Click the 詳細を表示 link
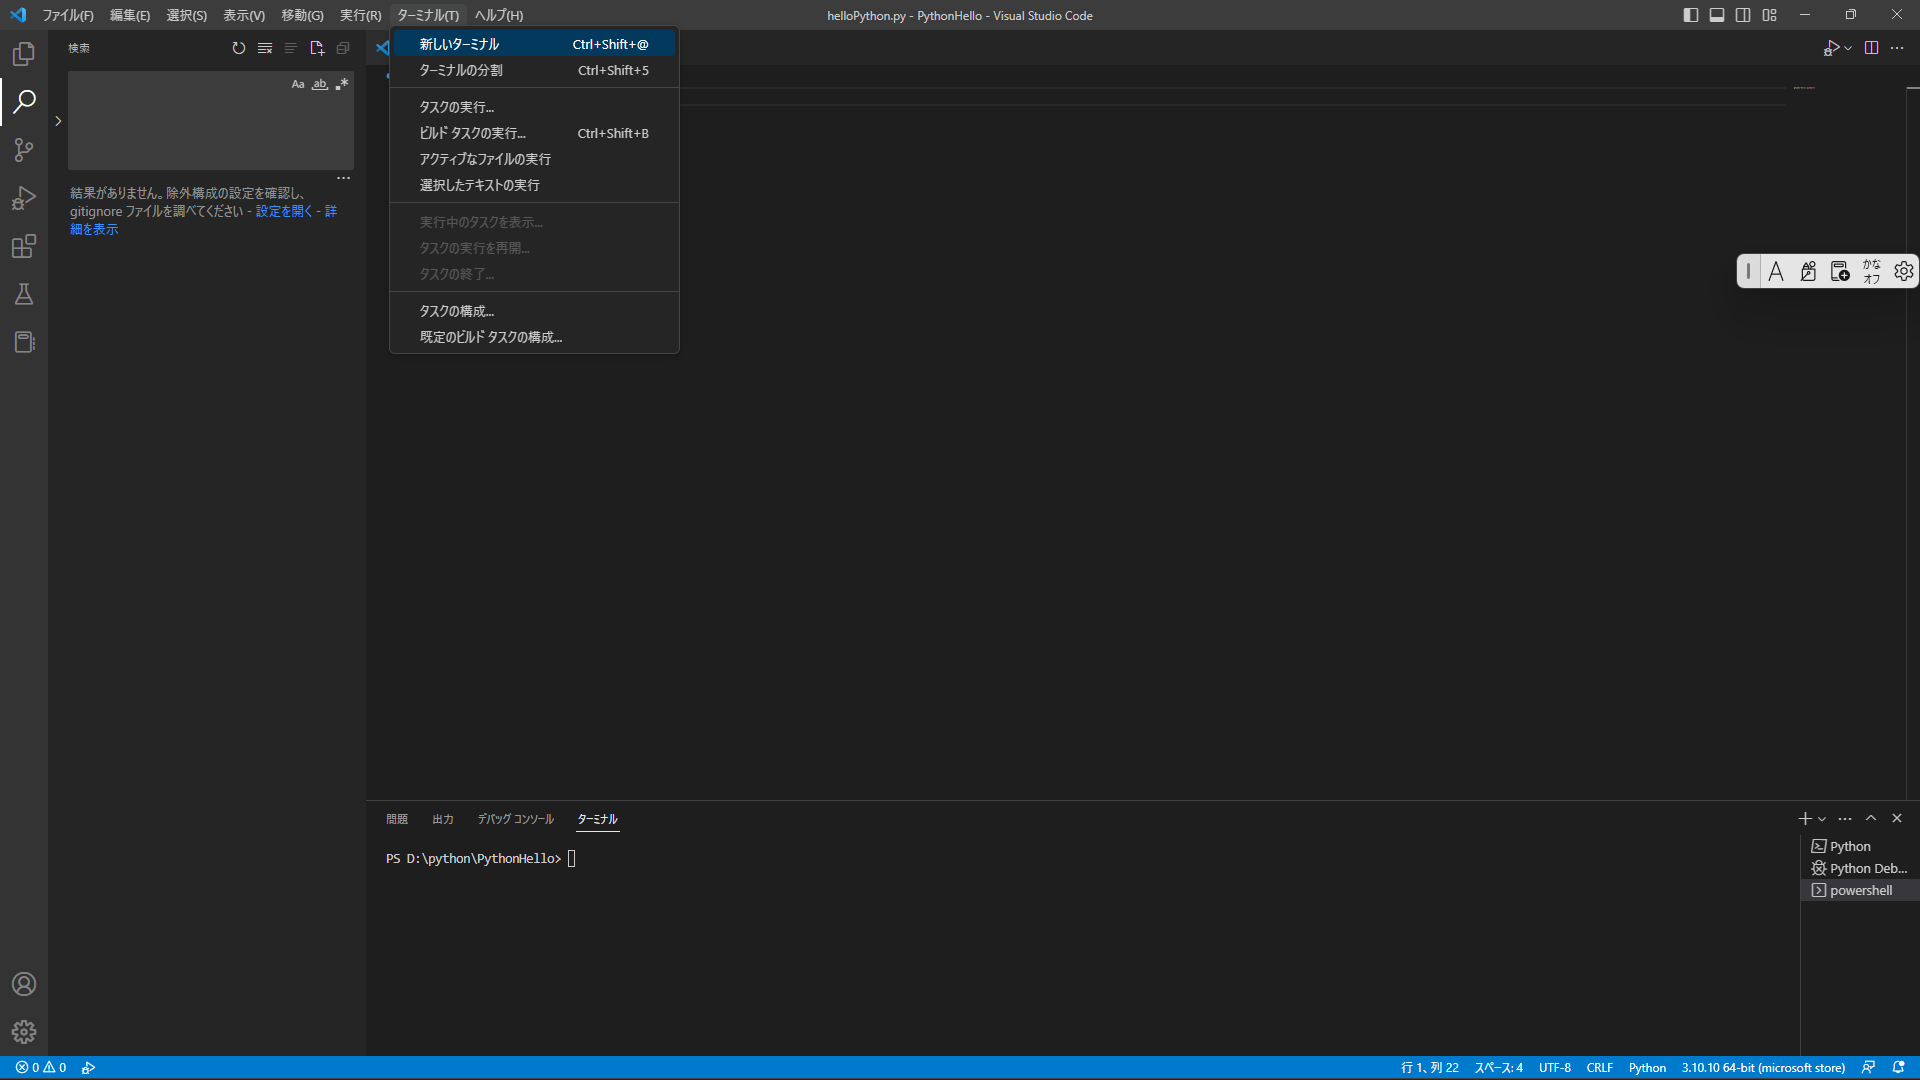Viewport: 1920px width, 1080px height. (93, 229)
